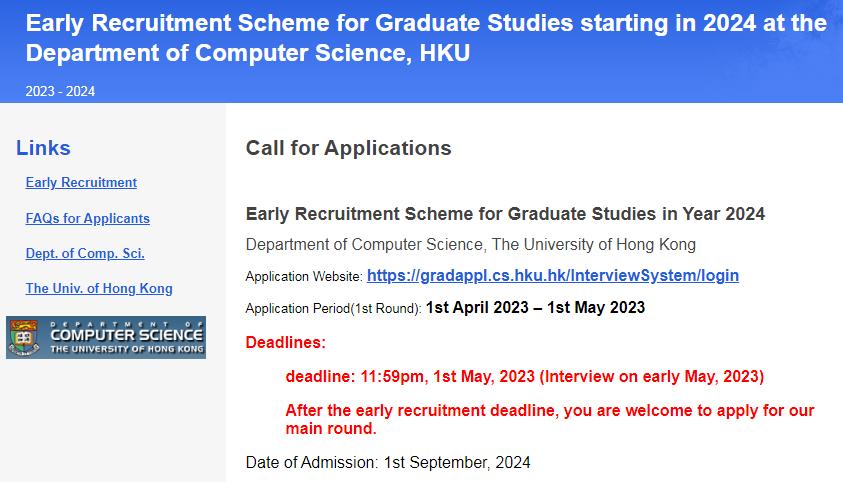Screen dimensions: 843x482
Task: Click the 2023 - 2024 header subtitle
Action: [60, 91]
